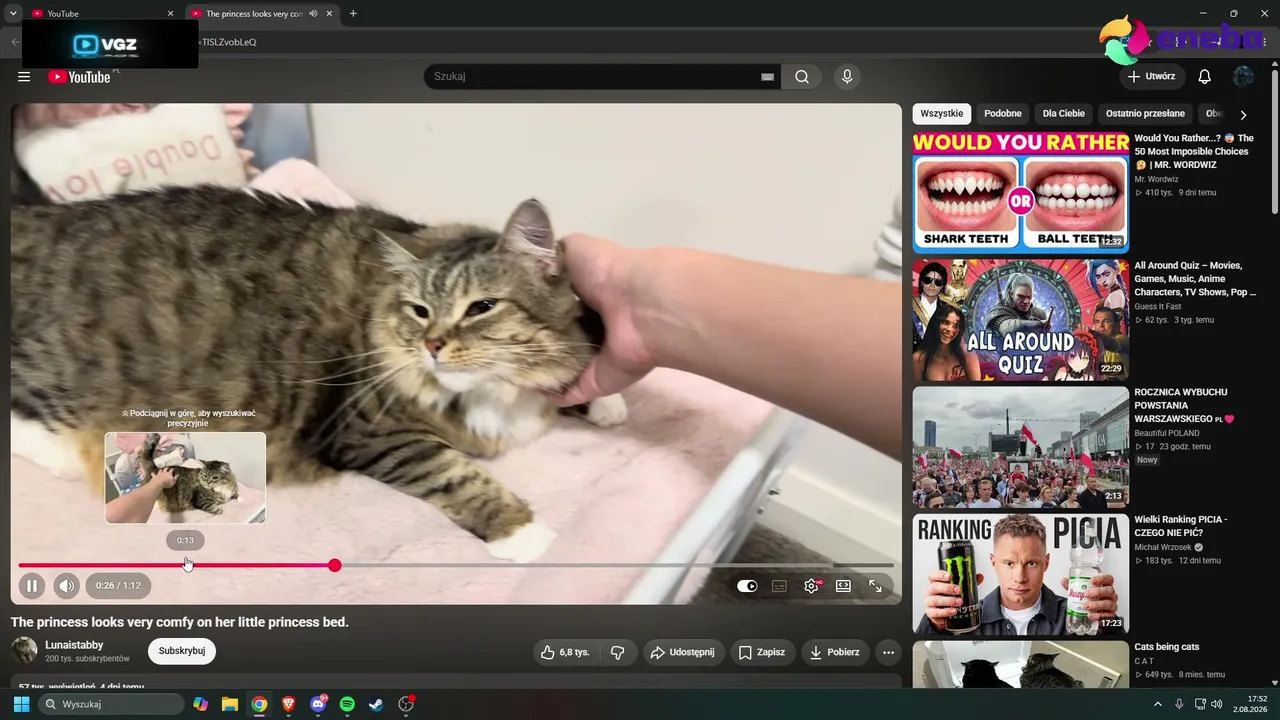Screen dimensions: 1280x720
Task: Open the All Around Quiz video thumbnail
Action: point(1021,320)
